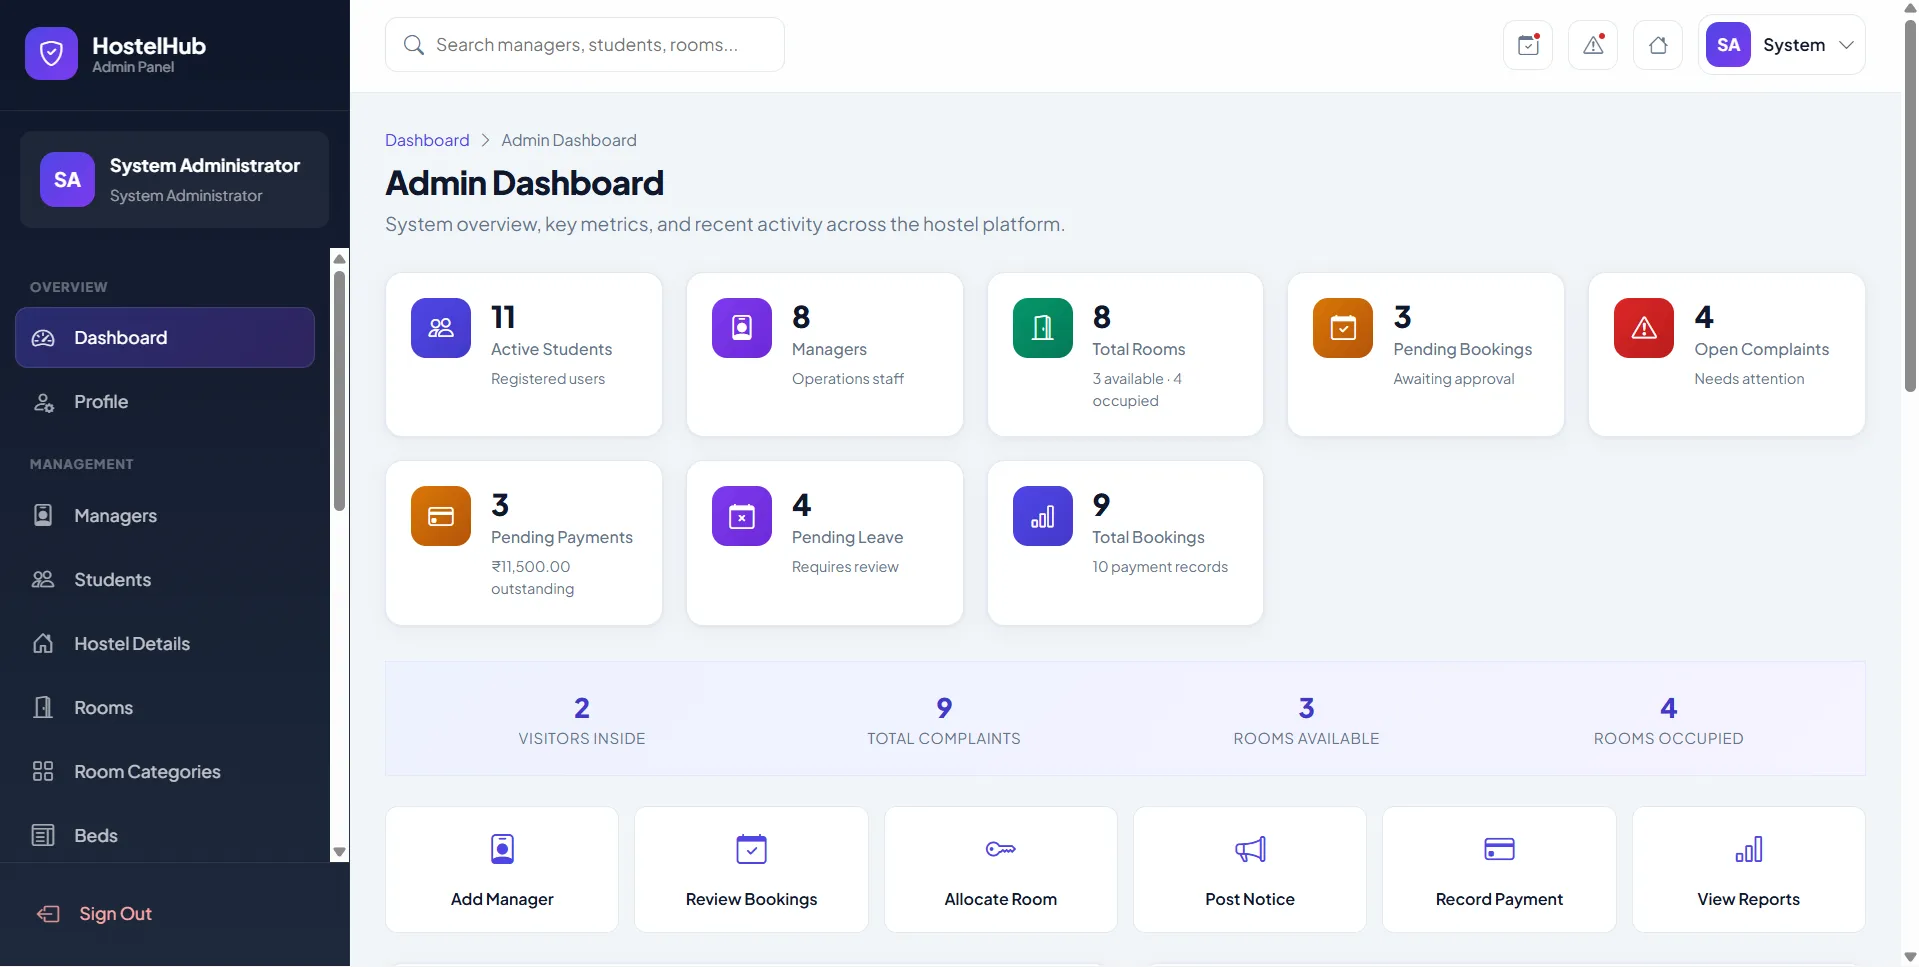Click the "₹11,500.00 outstanding" text

click(533, 578)
